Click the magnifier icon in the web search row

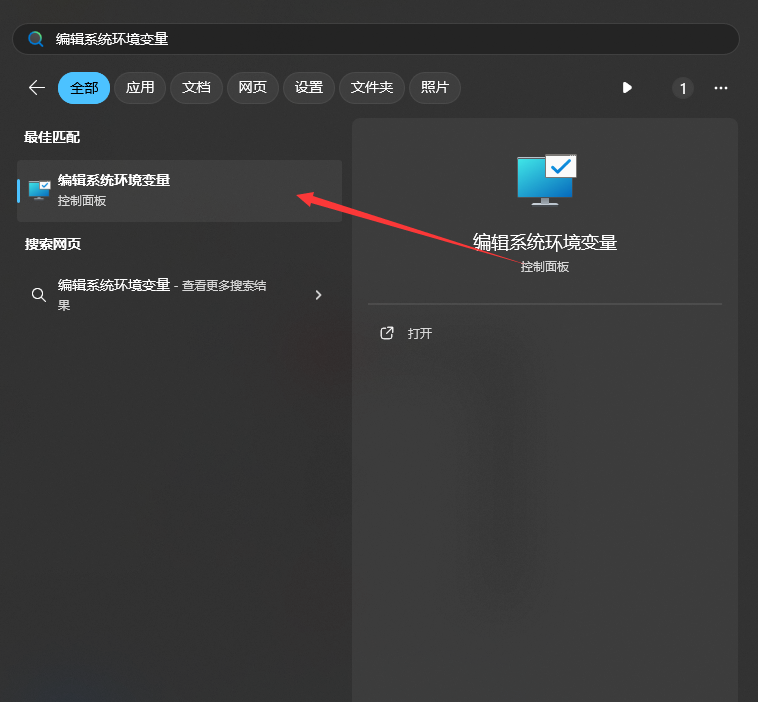[39, 295]
